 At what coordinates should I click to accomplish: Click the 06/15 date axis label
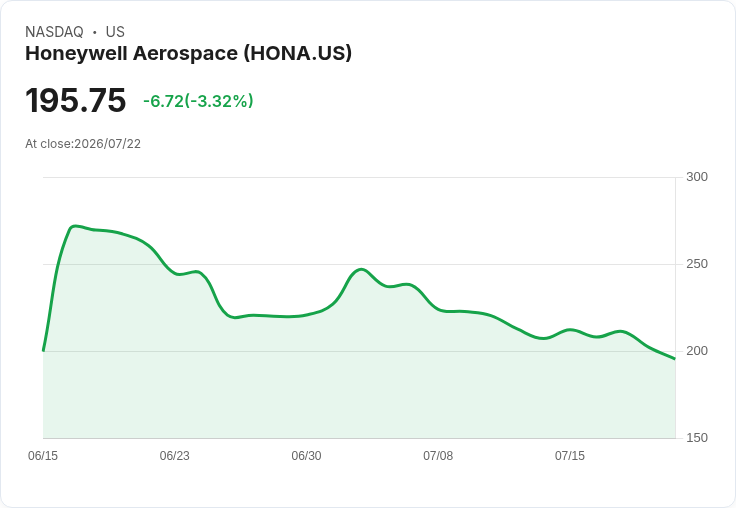pos(43,455)
